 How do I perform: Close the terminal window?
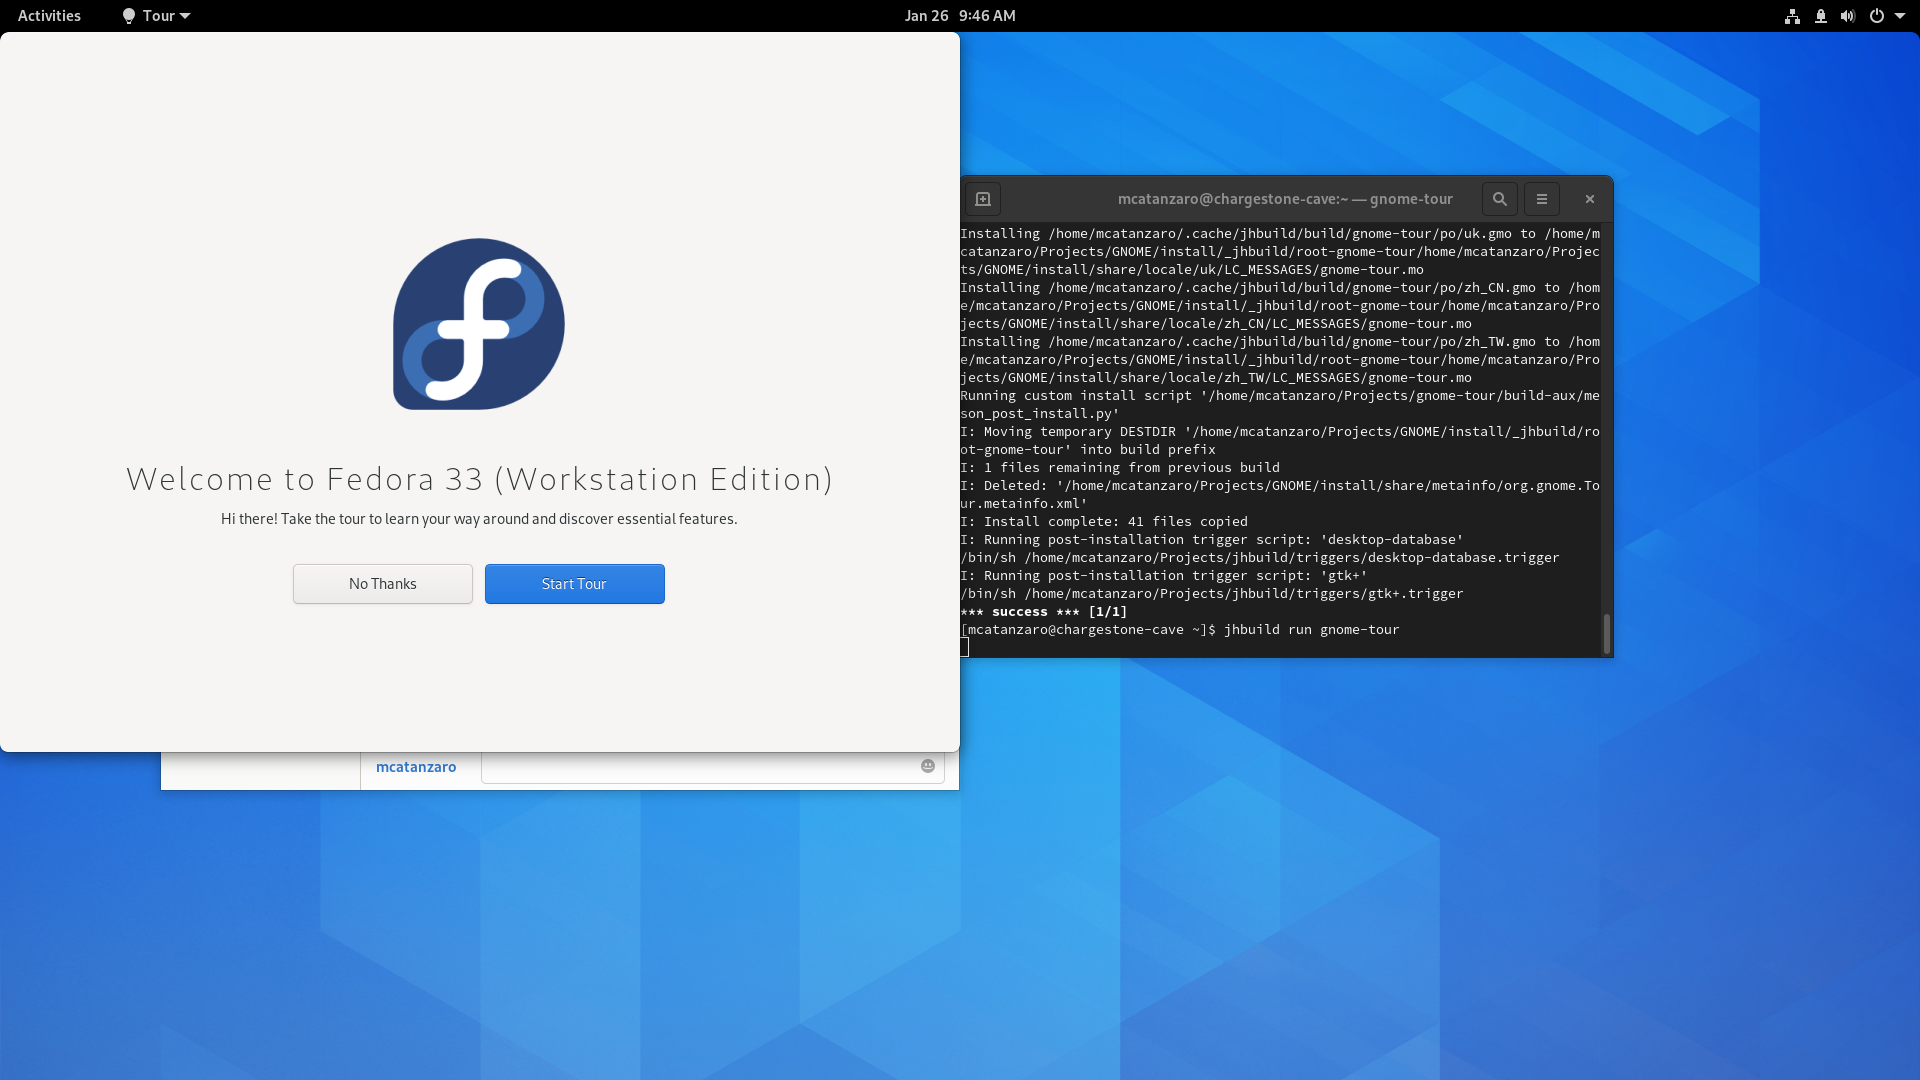click(1589, 199)
